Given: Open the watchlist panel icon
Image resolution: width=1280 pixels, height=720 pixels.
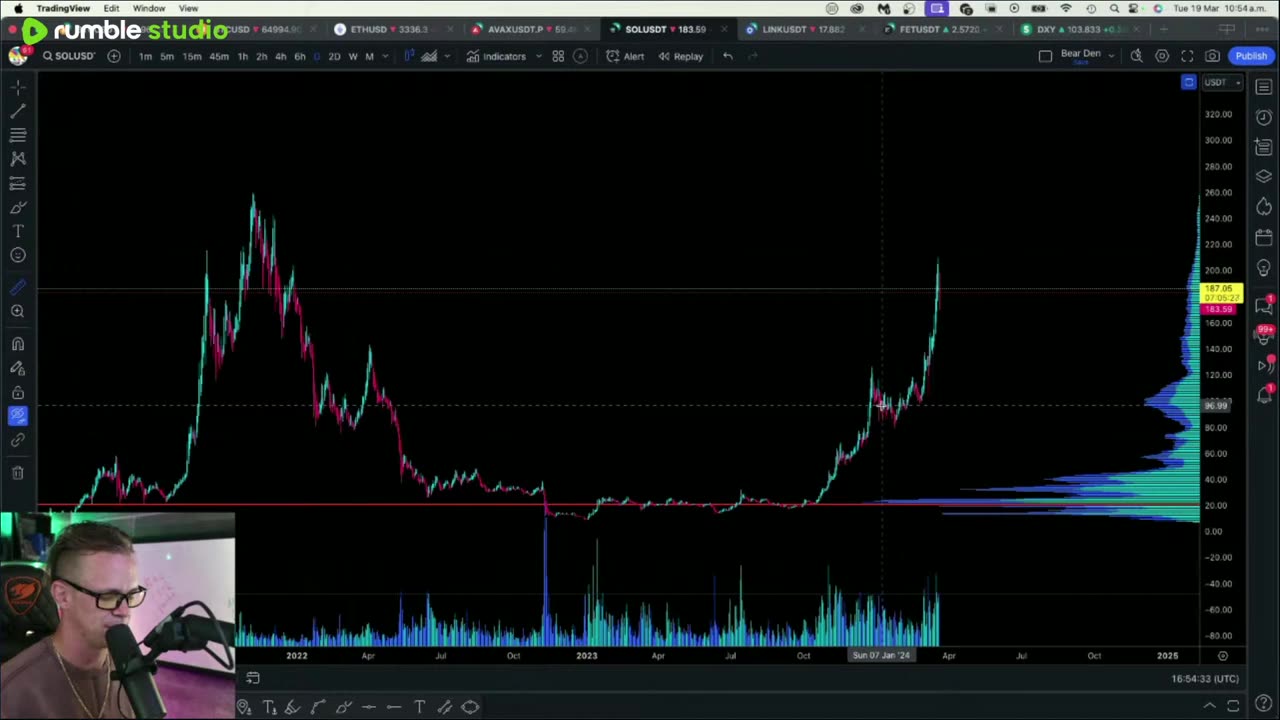Looking at the screenshot, I should [x=1264, y=87].
